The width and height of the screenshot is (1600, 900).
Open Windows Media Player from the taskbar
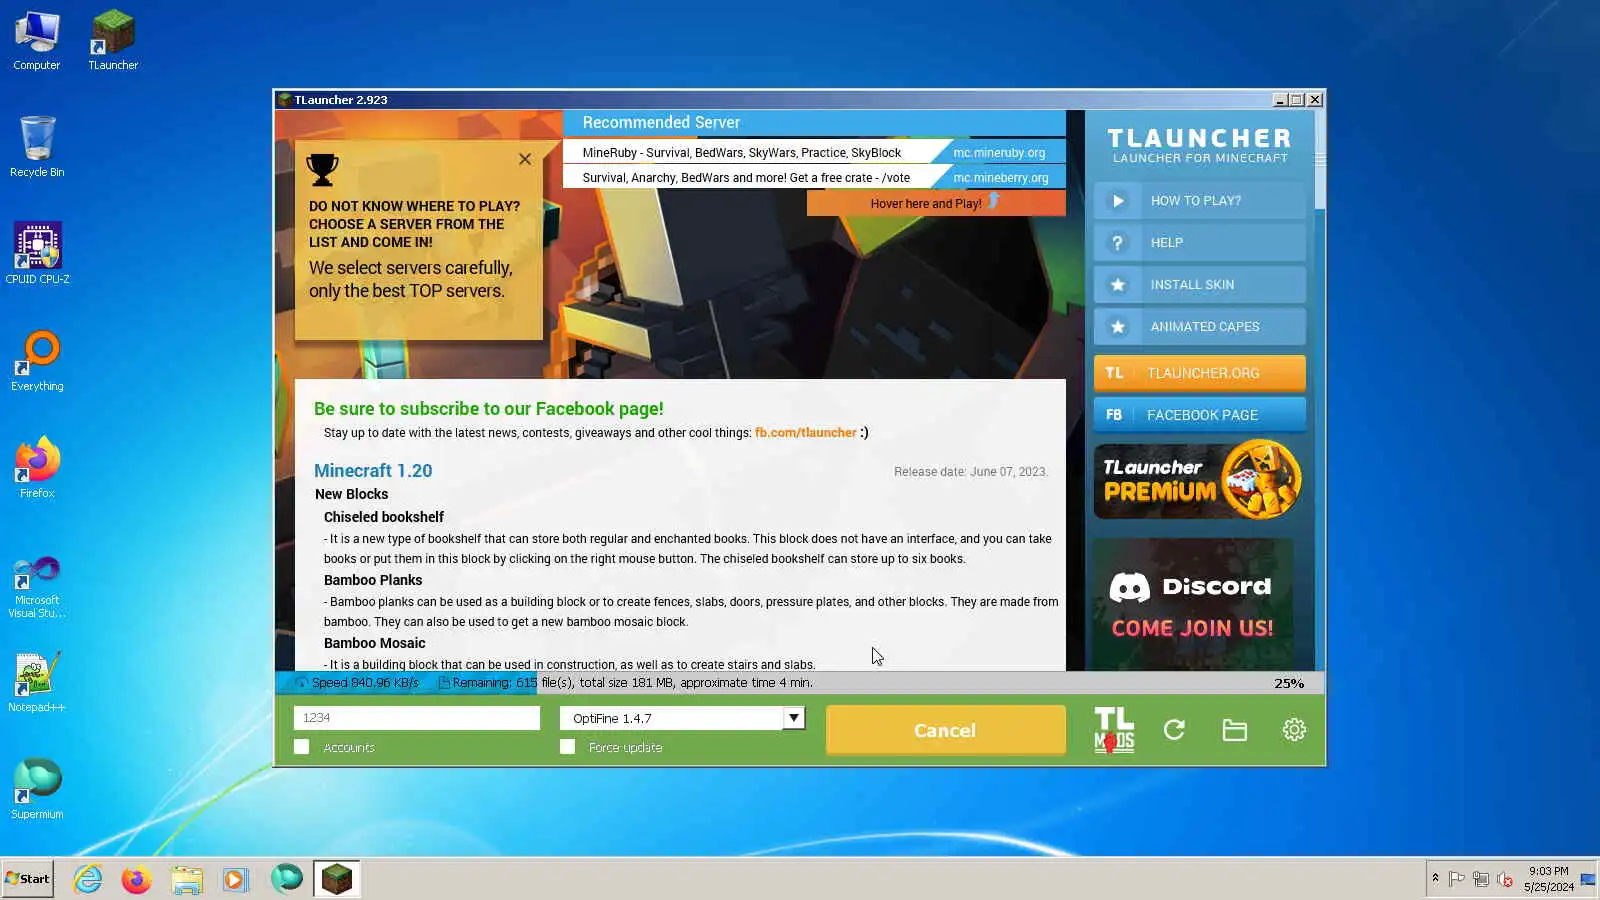tap(236, 879)
